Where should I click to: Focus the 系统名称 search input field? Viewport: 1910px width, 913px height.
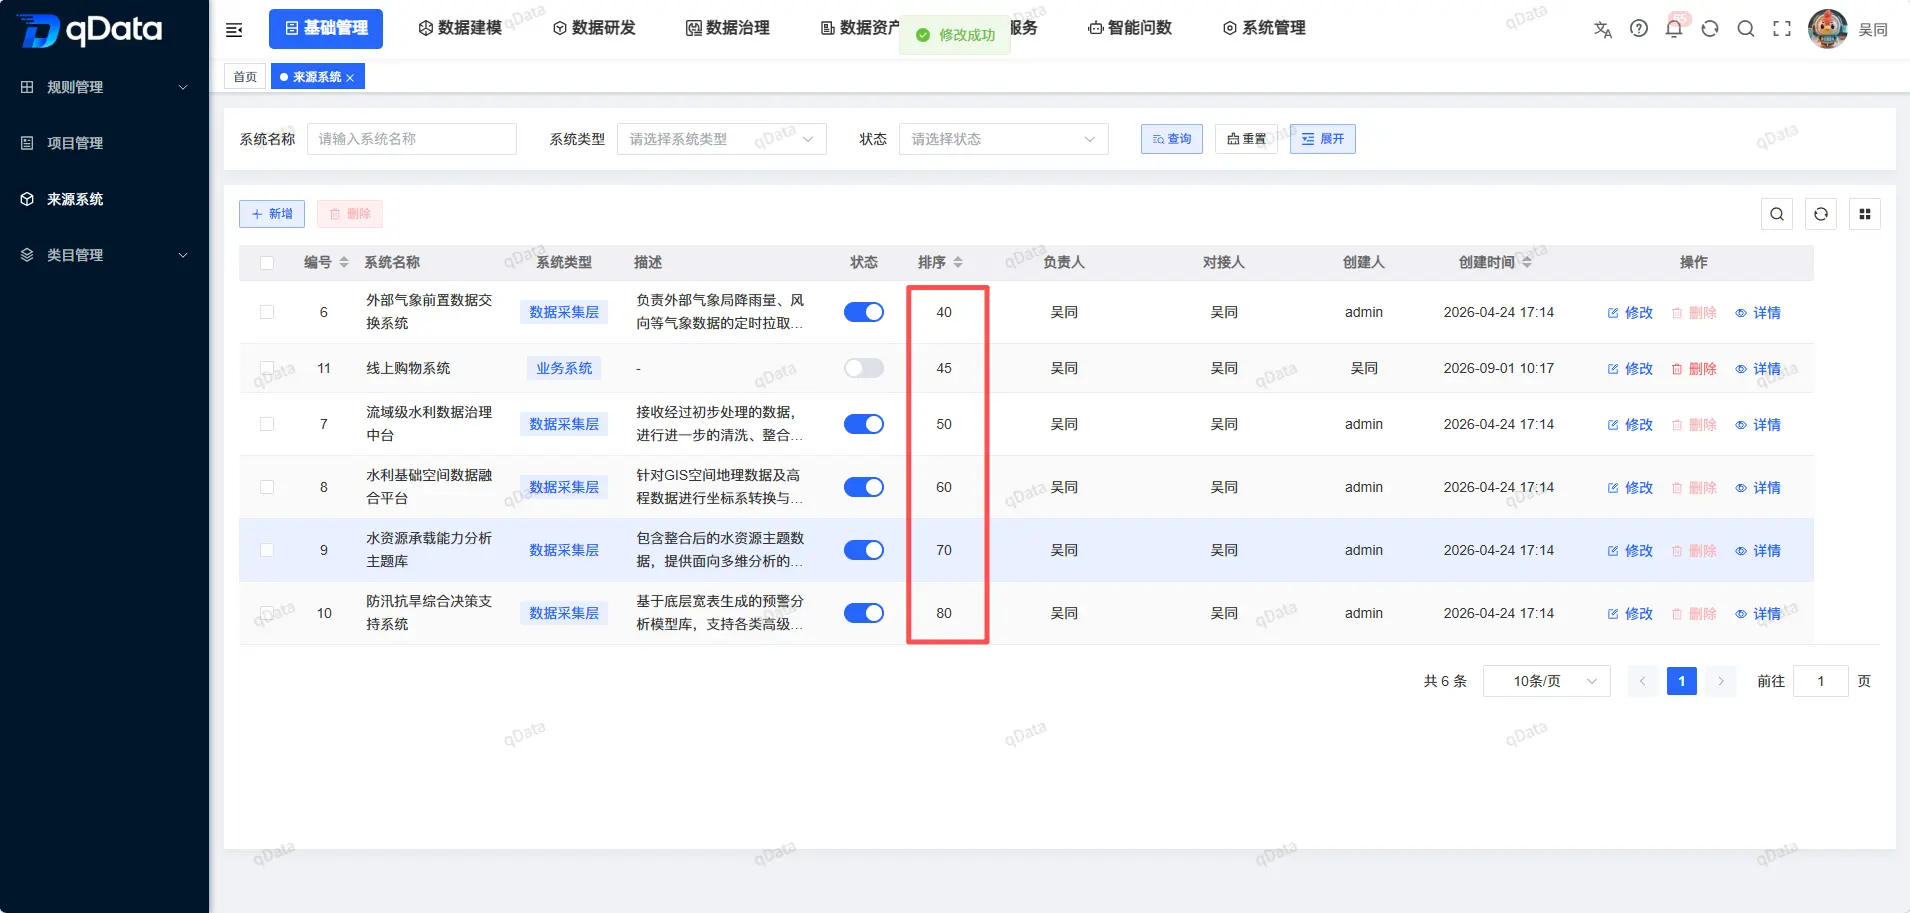pos(412,139)
